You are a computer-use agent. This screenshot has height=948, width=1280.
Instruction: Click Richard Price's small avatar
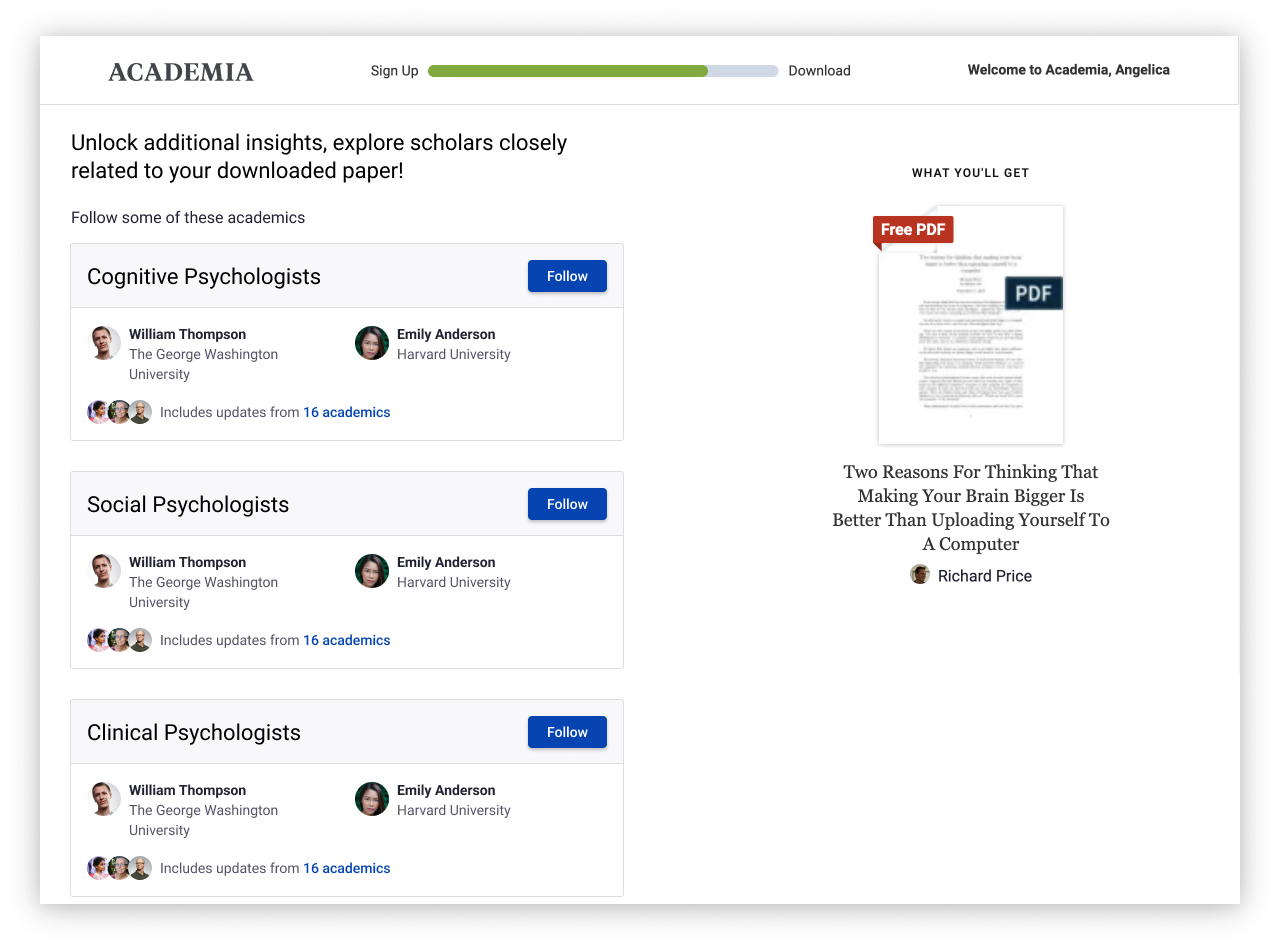point(920,574)
